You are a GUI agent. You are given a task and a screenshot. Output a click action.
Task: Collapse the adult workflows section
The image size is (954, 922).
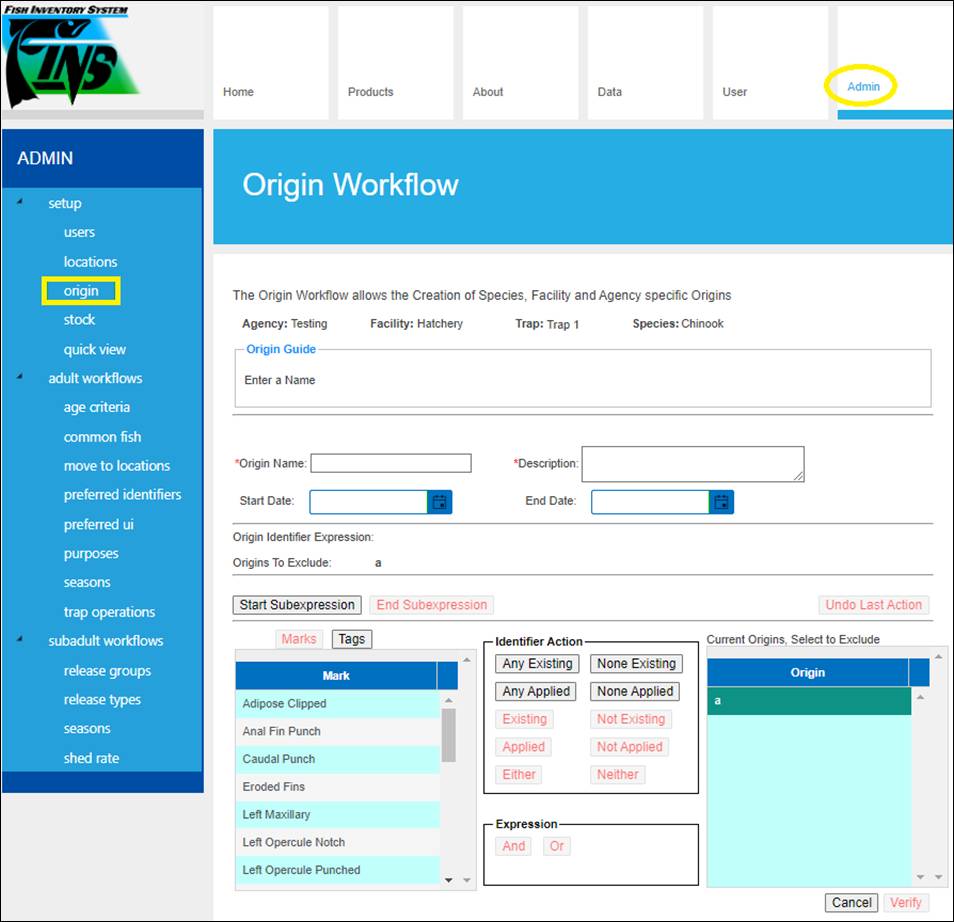tap(21, 378)
